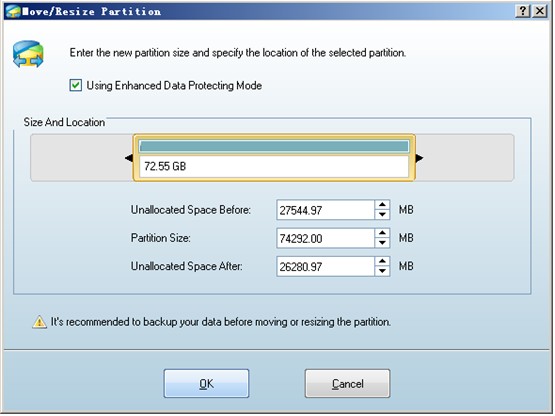This screenshot has height=416, width=555.
Task: Toggle Using Enhanced Data Protecting Mode checkbox
Action: pos(75,86)
